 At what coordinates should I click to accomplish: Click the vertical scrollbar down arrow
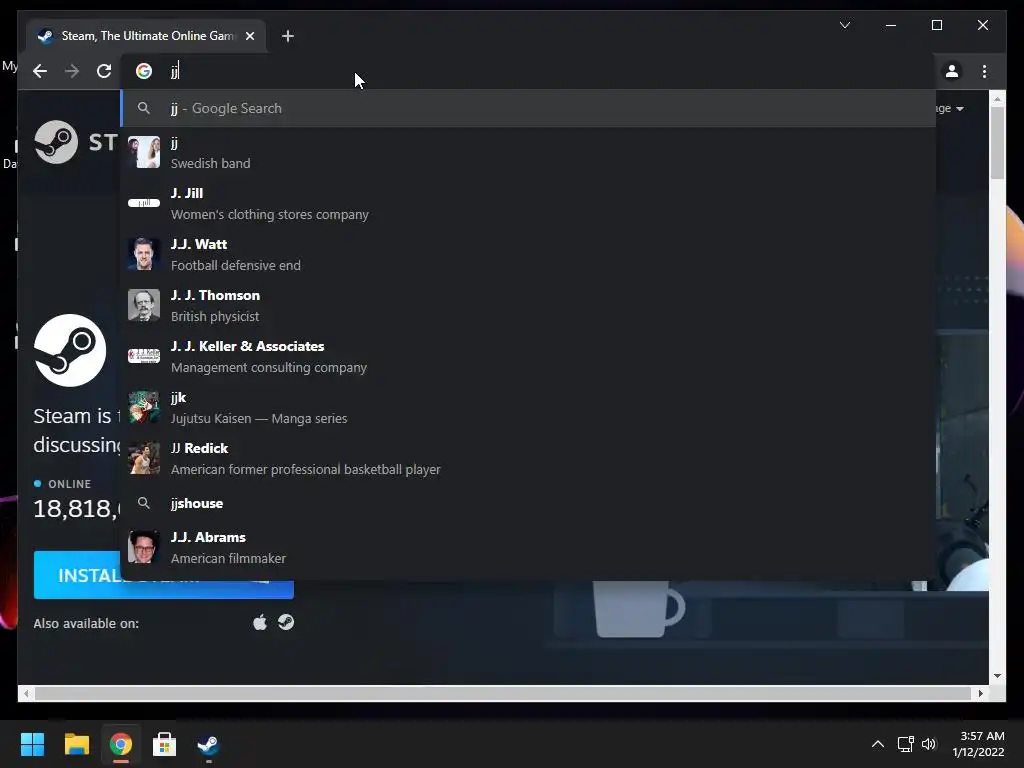(x=997, y=676)
